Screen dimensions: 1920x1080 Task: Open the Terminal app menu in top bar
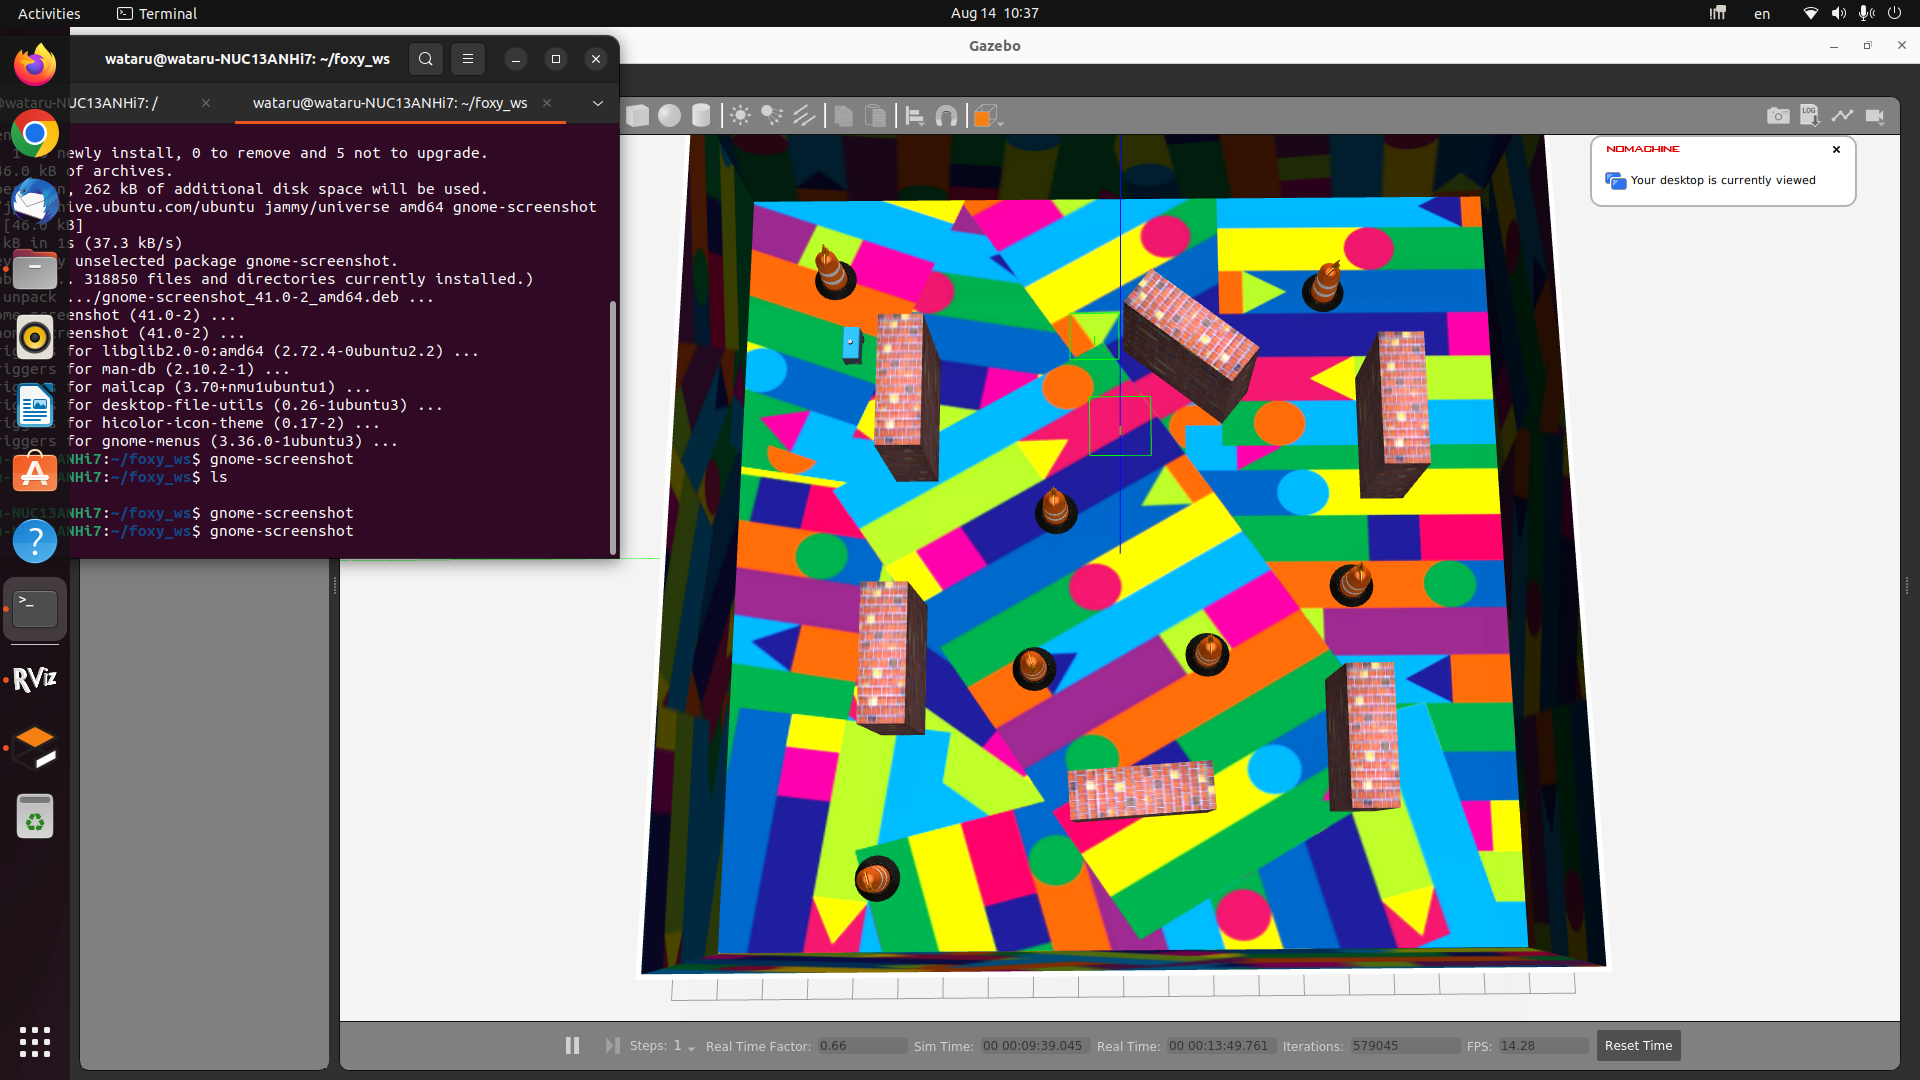(157, 13)
